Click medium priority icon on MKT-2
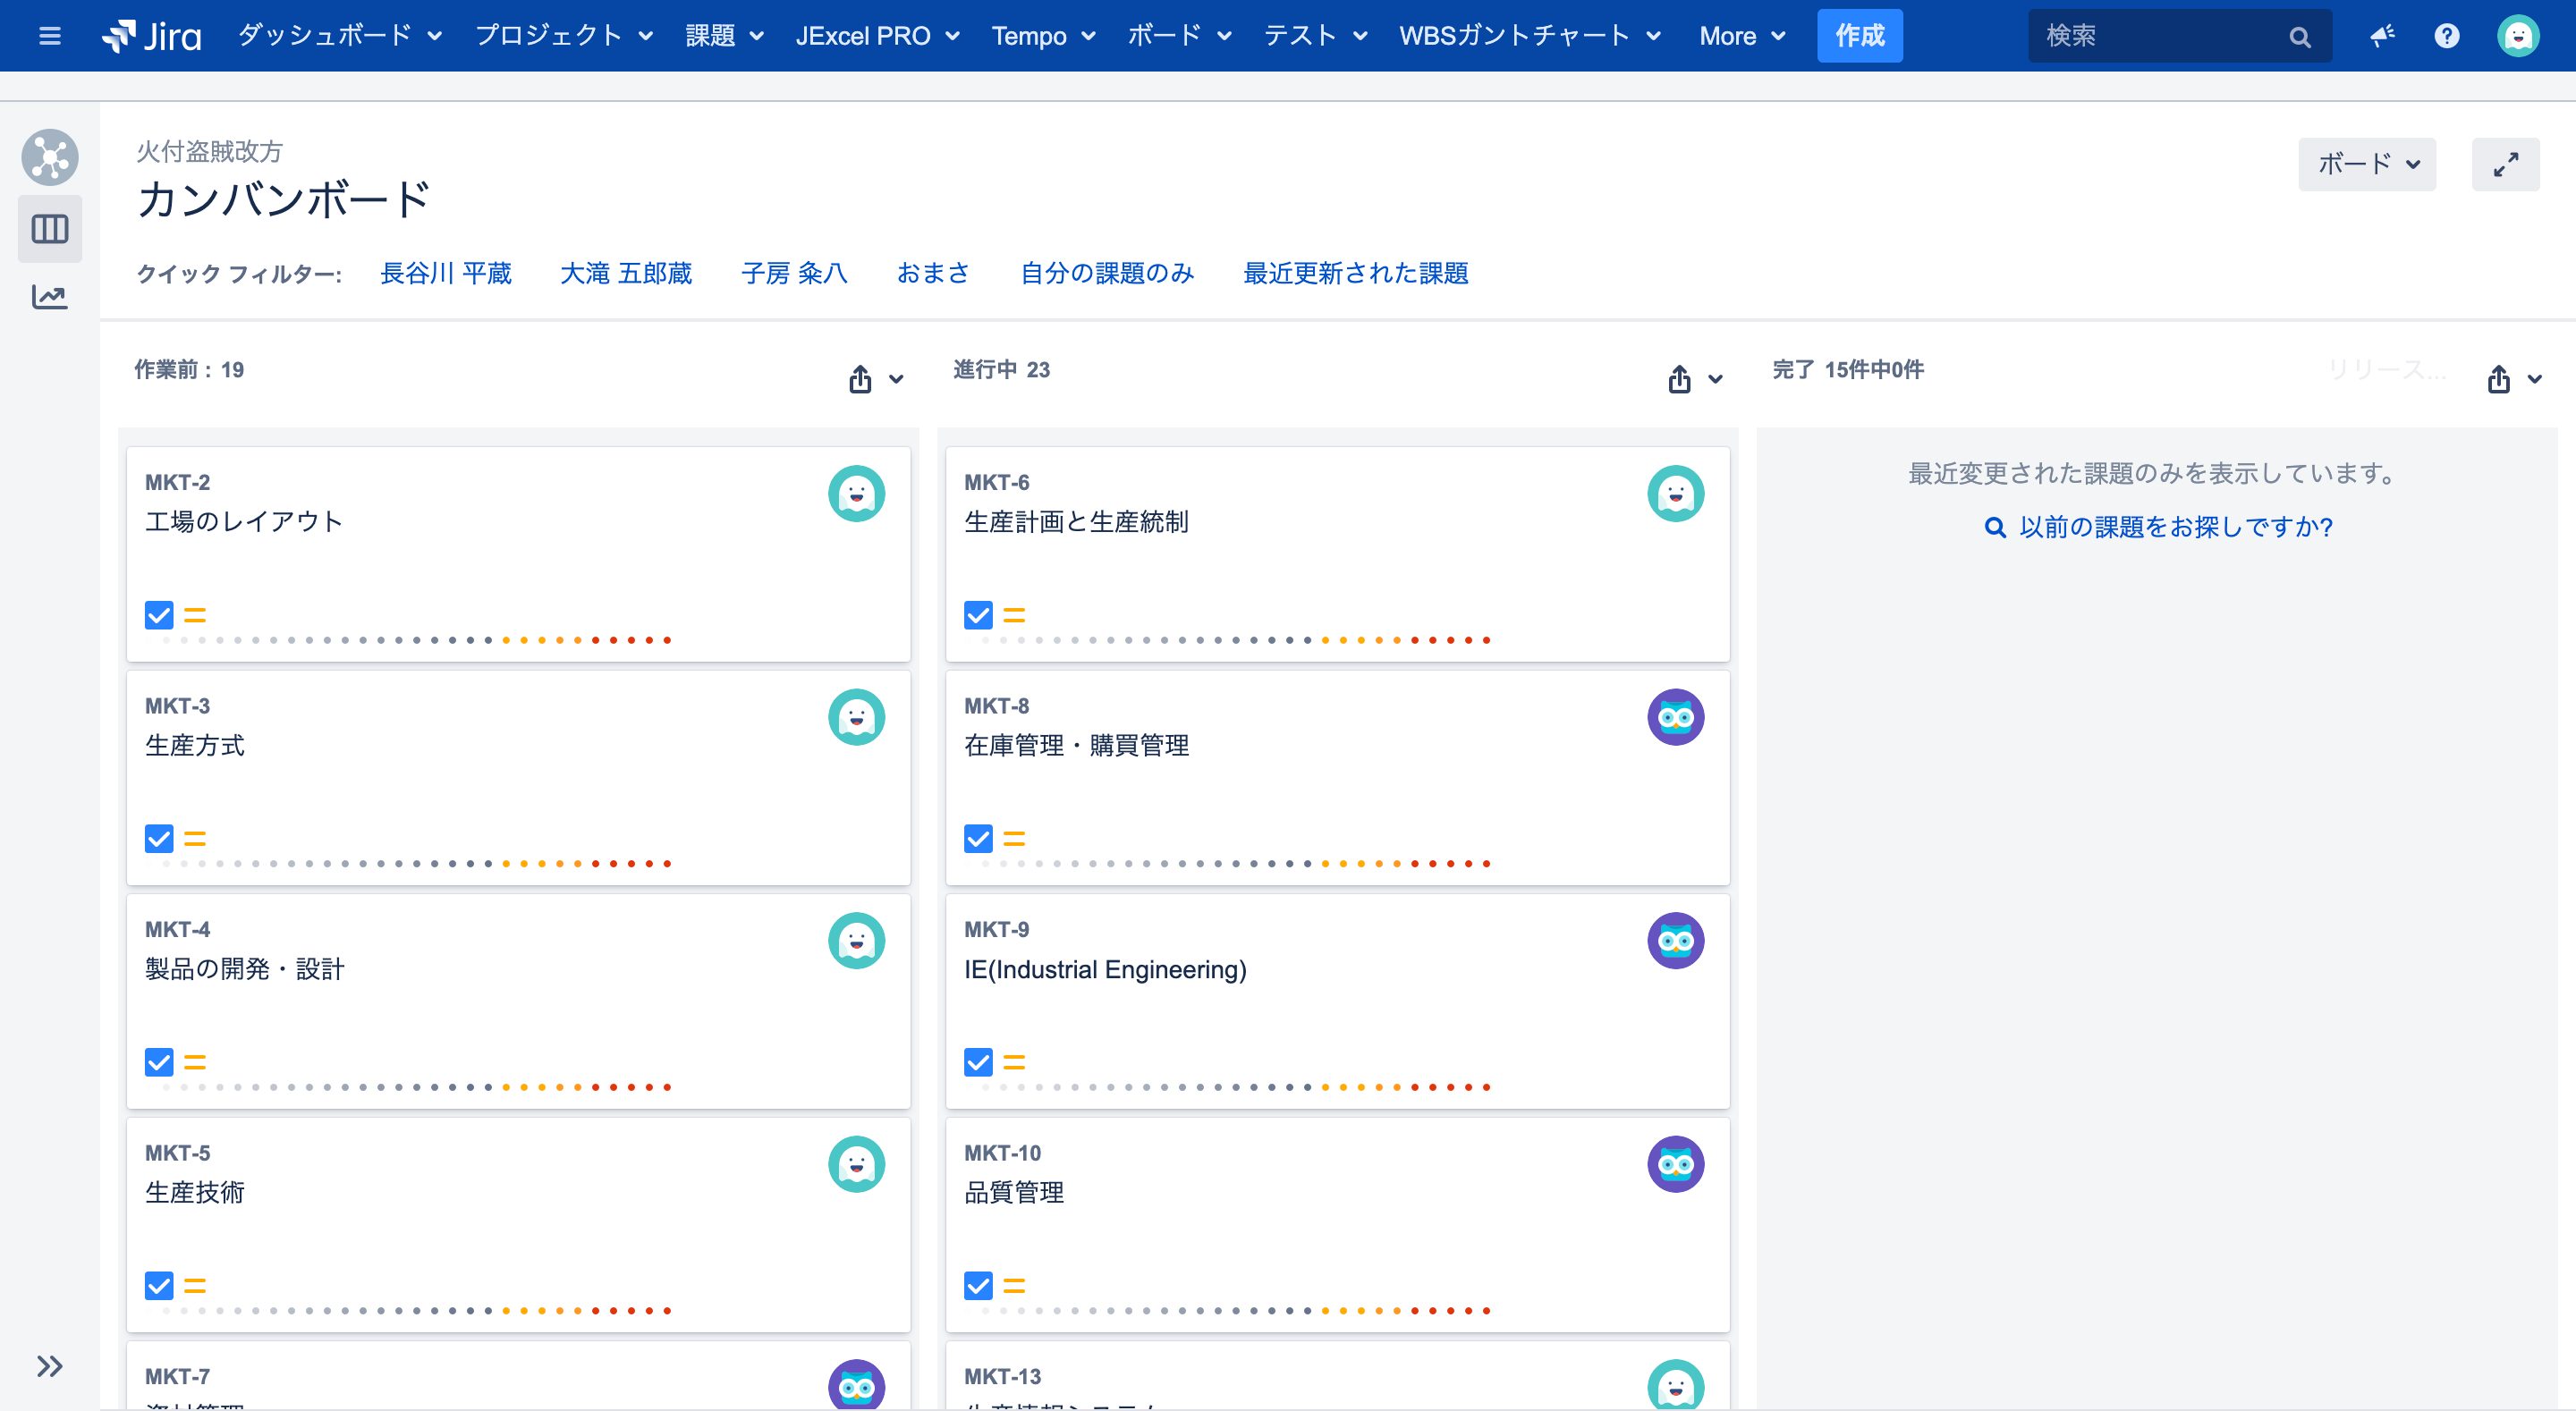This screenshot has height=1411, width=2576. point(195,615)
